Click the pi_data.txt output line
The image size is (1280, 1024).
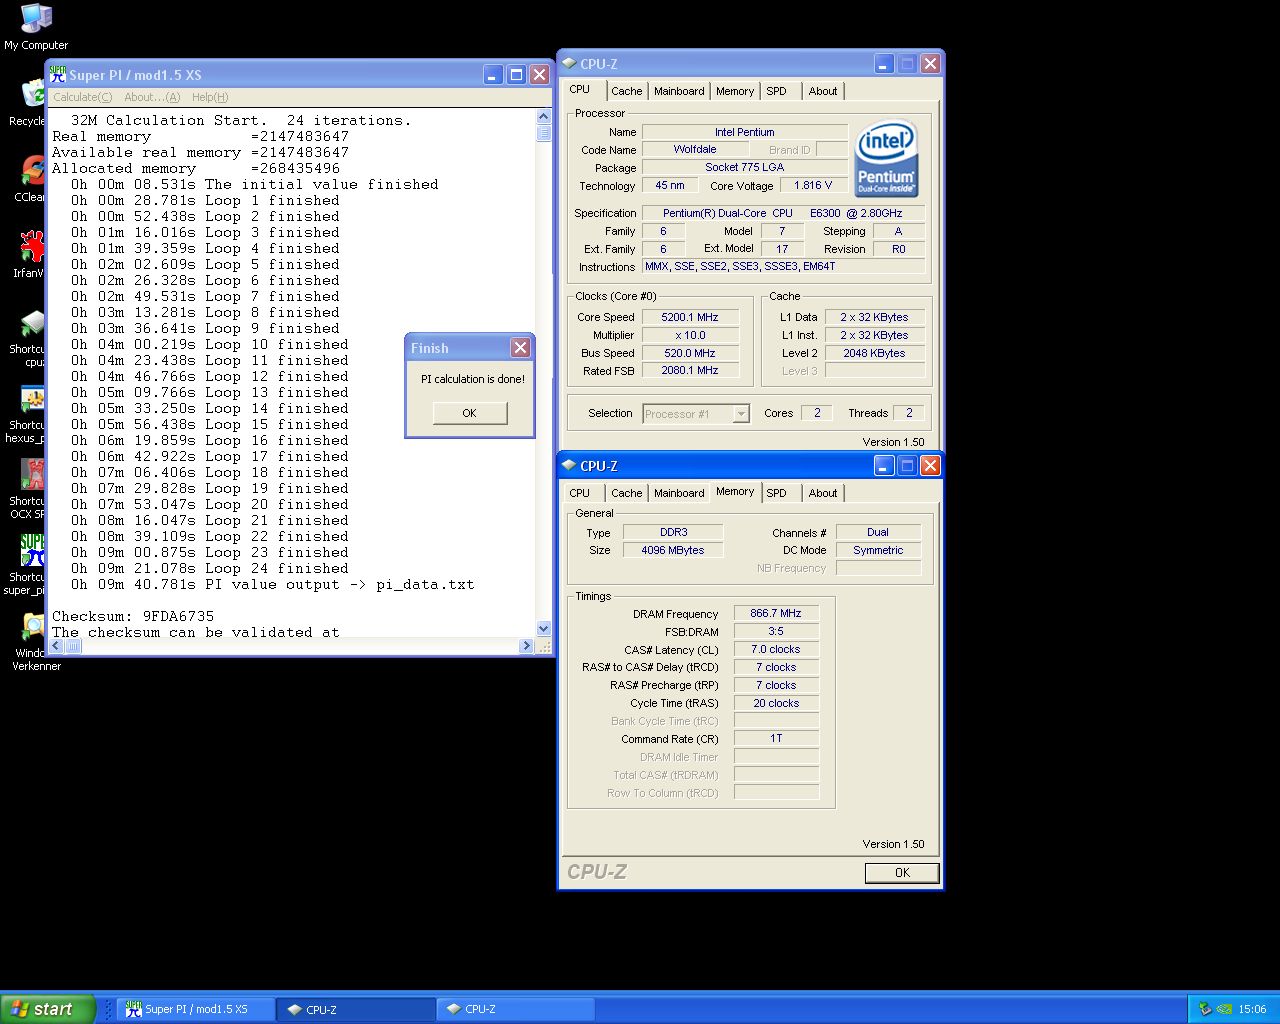click(272, 584)
